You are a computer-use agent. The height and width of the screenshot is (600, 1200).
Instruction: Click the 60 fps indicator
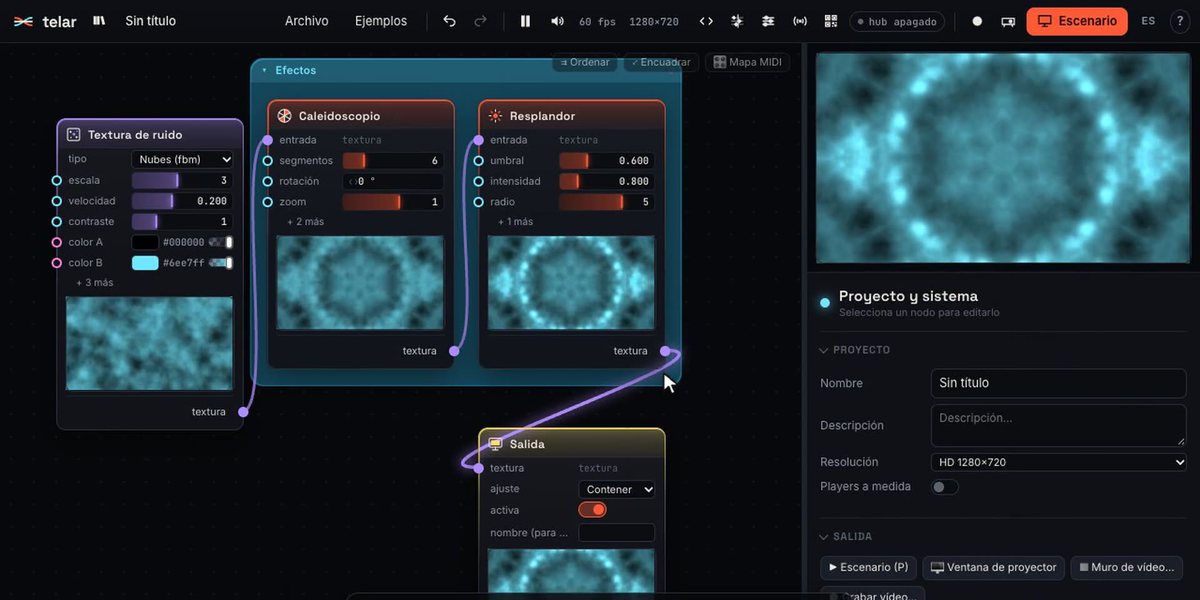[597, 22]
